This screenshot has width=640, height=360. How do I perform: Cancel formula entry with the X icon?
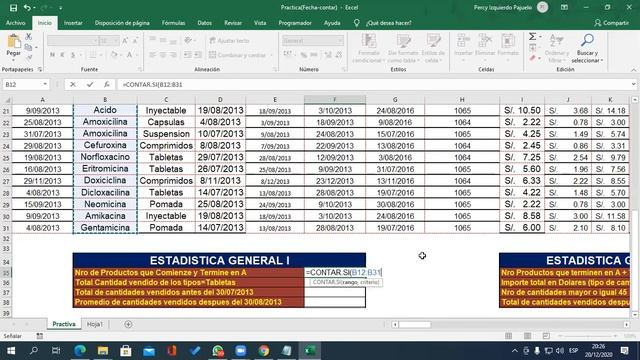(73, 84)
